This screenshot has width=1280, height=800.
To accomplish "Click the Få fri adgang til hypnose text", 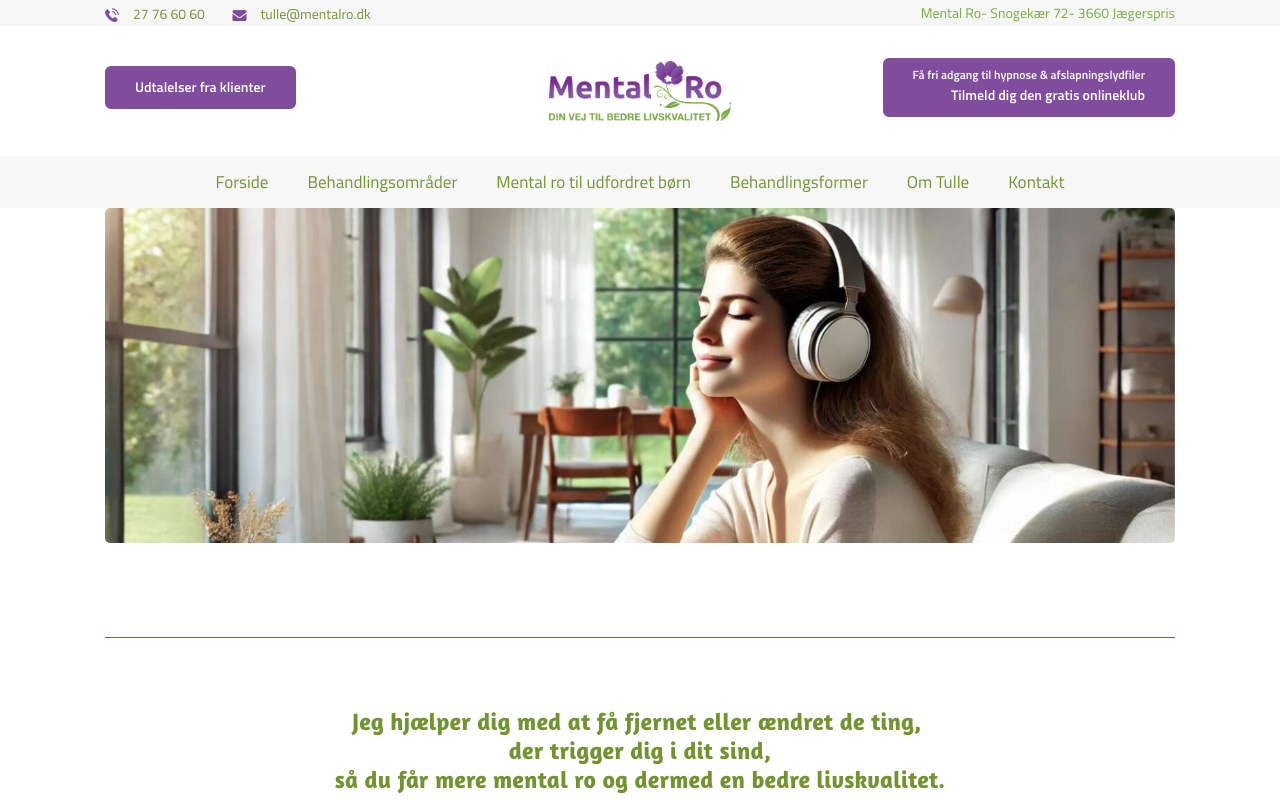I will point(1028,75).
